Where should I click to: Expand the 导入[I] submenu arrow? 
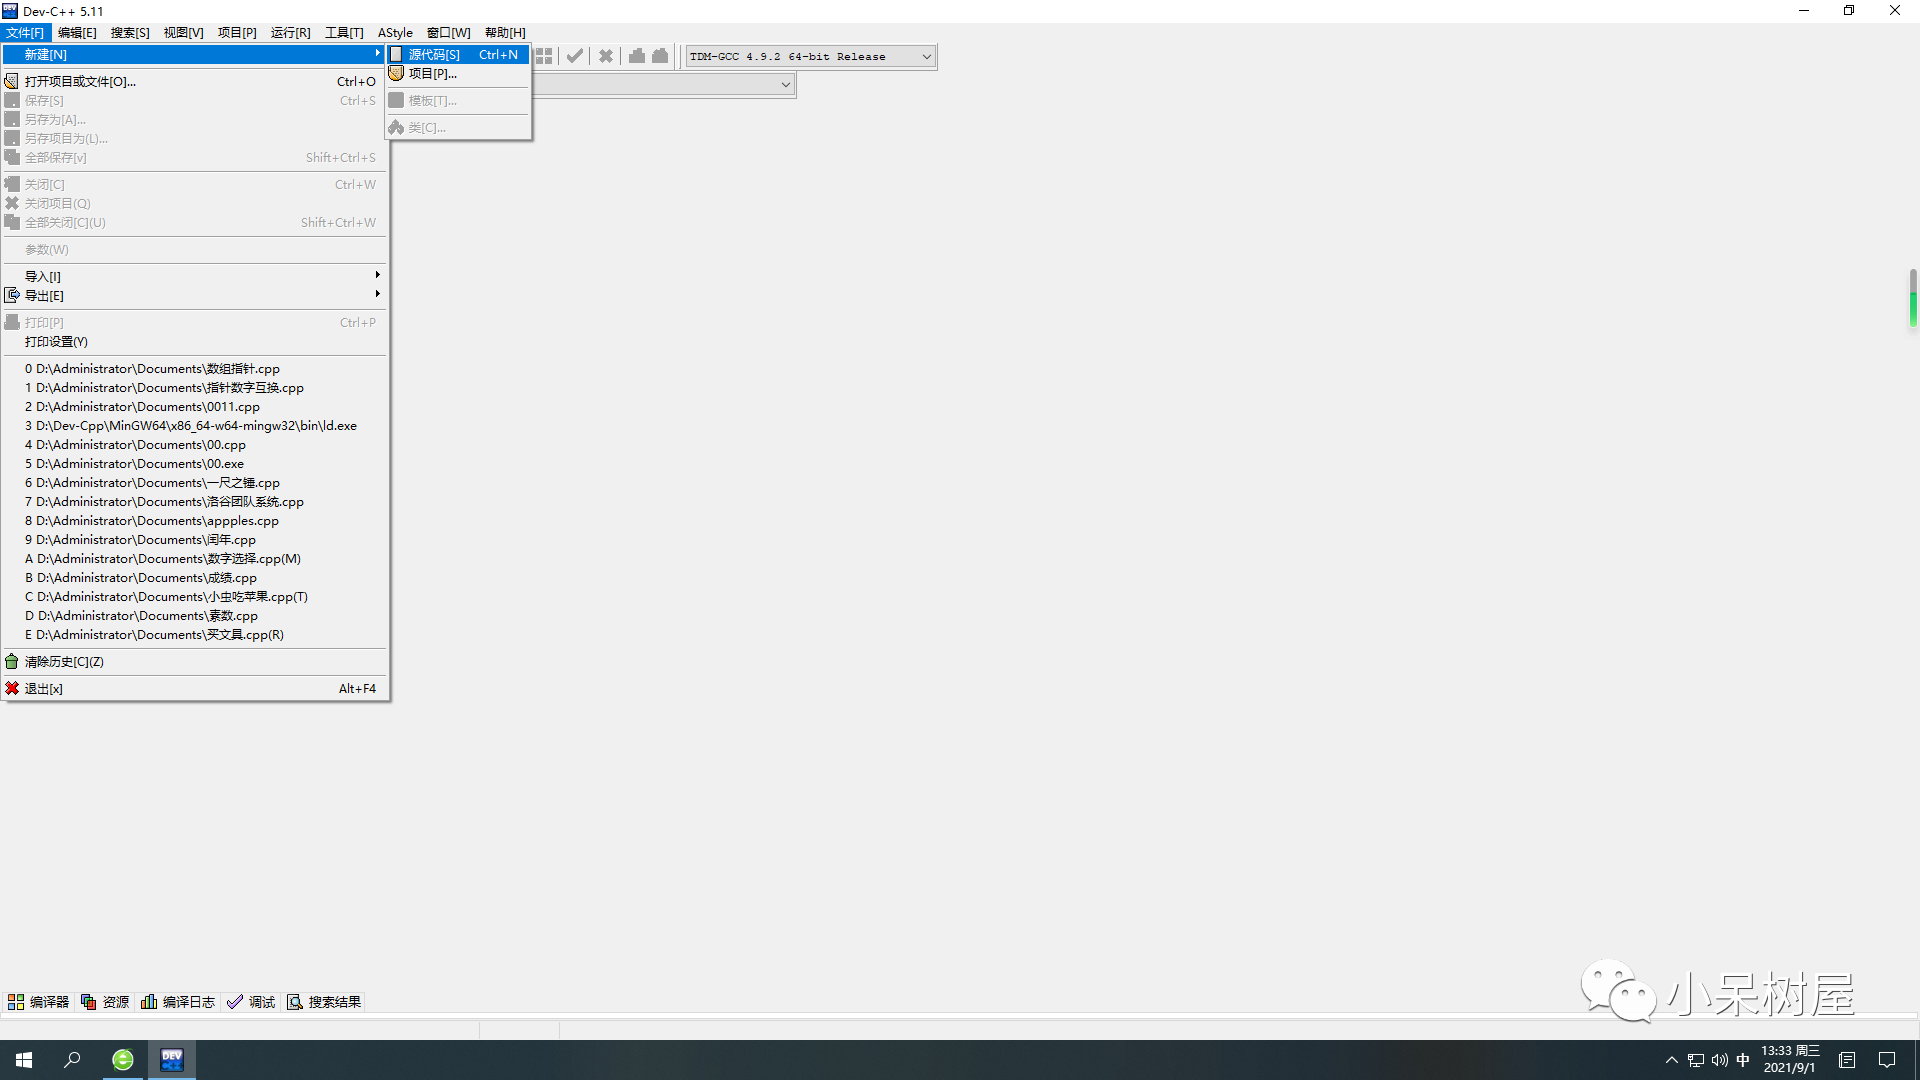377,275
